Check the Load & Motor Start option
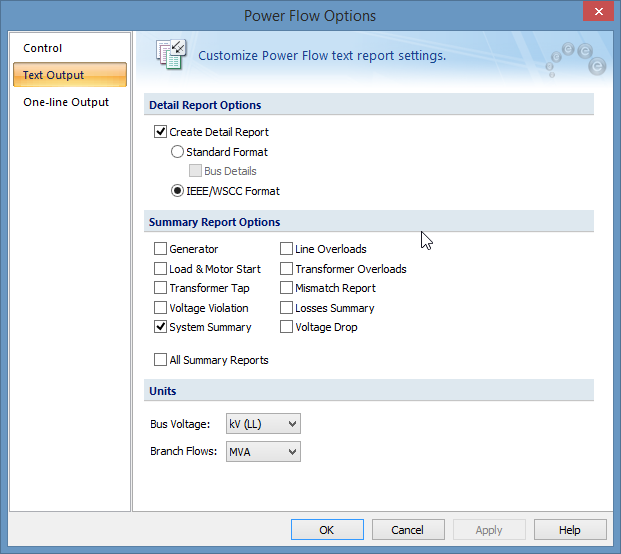This screenshot has width=621, height=554. click(x=161, y=269)
